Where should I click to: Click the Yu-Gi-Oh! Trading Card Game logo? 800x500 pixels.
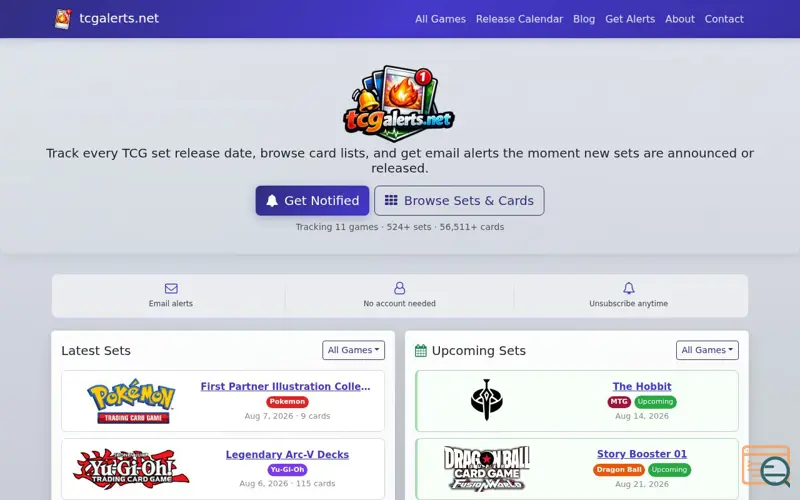131,468
